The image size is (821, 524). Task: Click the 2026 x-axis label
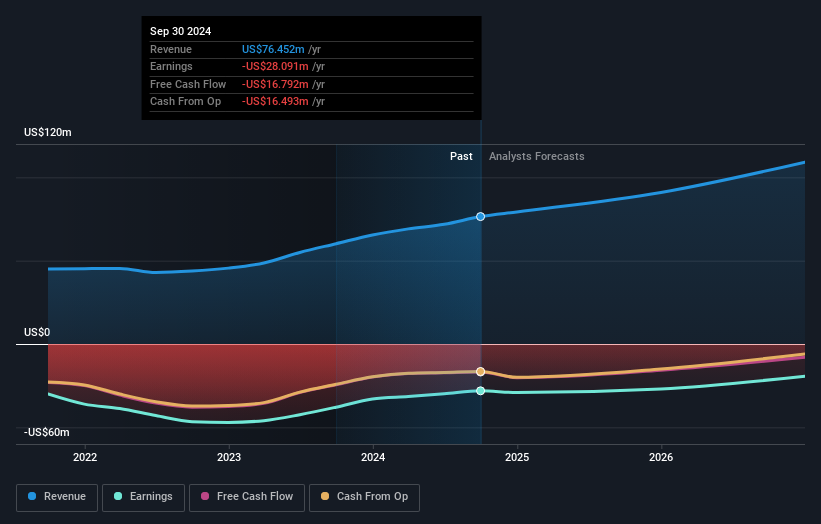tap(661, 457)
